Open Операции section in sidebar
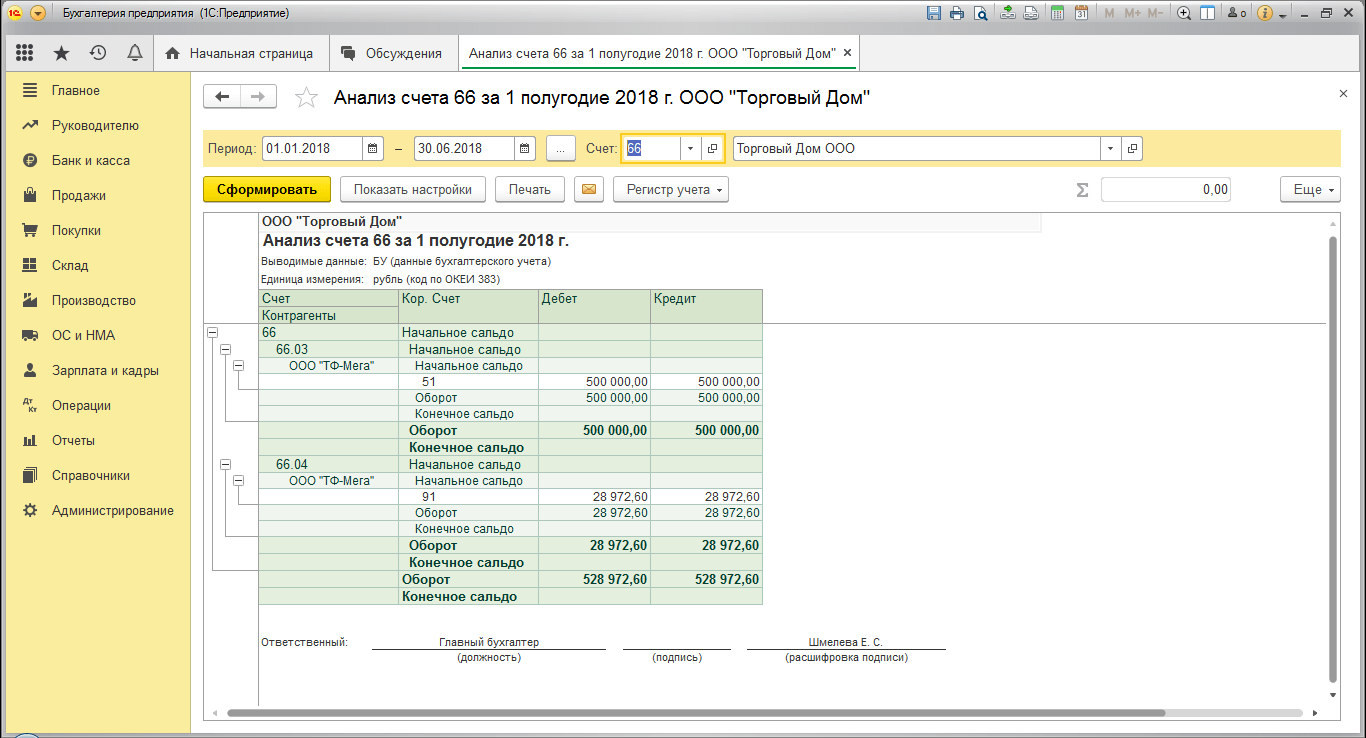The image size is (1366, 738). 98,405
